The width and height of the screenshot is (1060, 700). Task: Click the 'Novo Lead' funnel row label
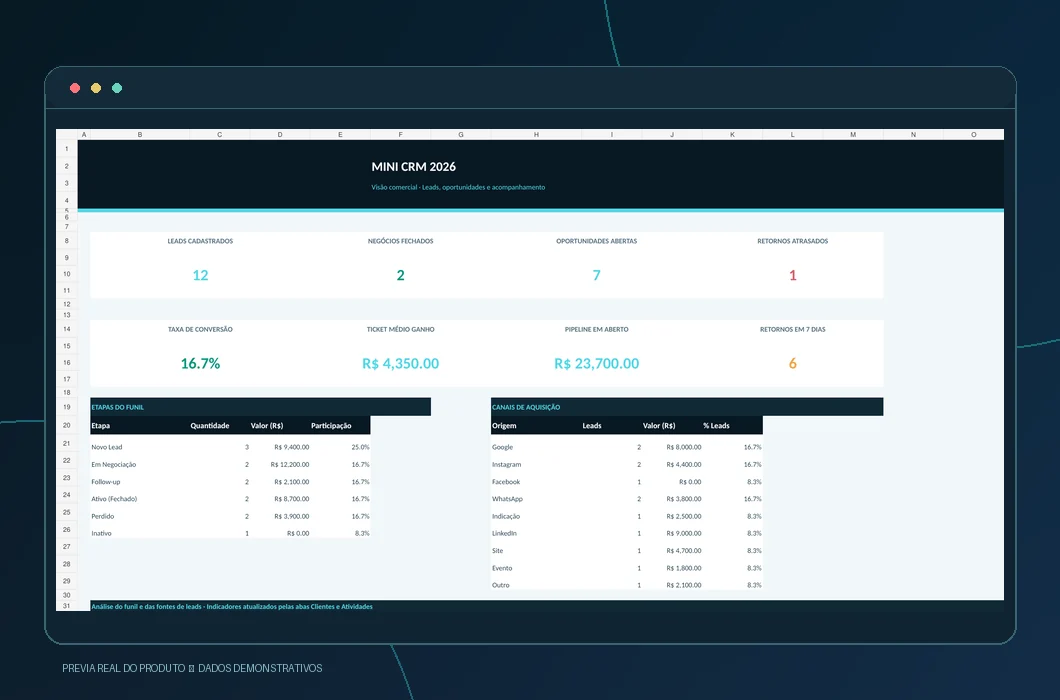107,447
